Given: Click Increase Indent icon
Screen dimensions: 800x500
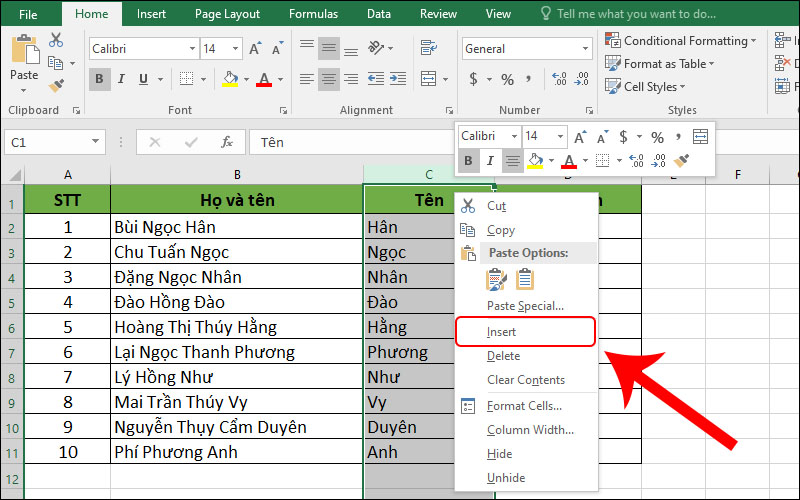Looking at the screenshot, I should (x=398, y=79).
